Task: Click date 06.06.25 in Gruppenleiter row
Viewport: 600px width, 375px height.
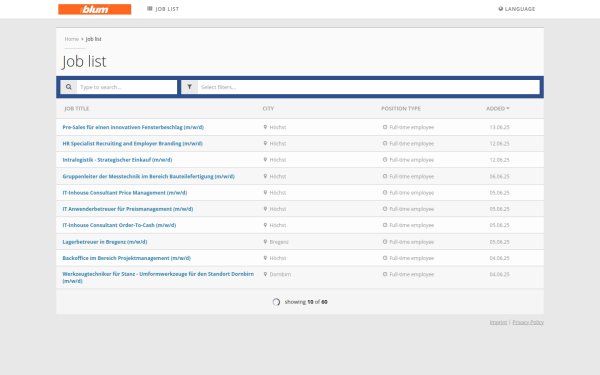Action: click(x=499, y=176)
